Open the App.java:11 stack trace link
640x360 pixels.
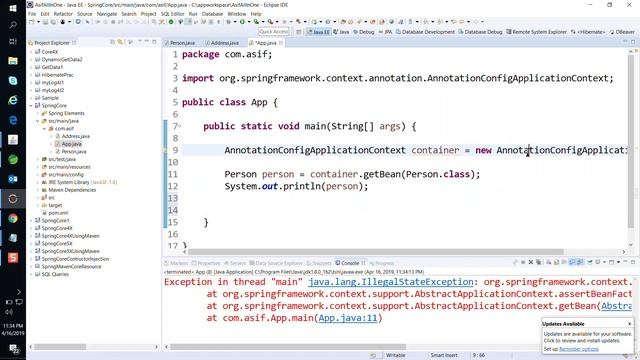(348, 318)
